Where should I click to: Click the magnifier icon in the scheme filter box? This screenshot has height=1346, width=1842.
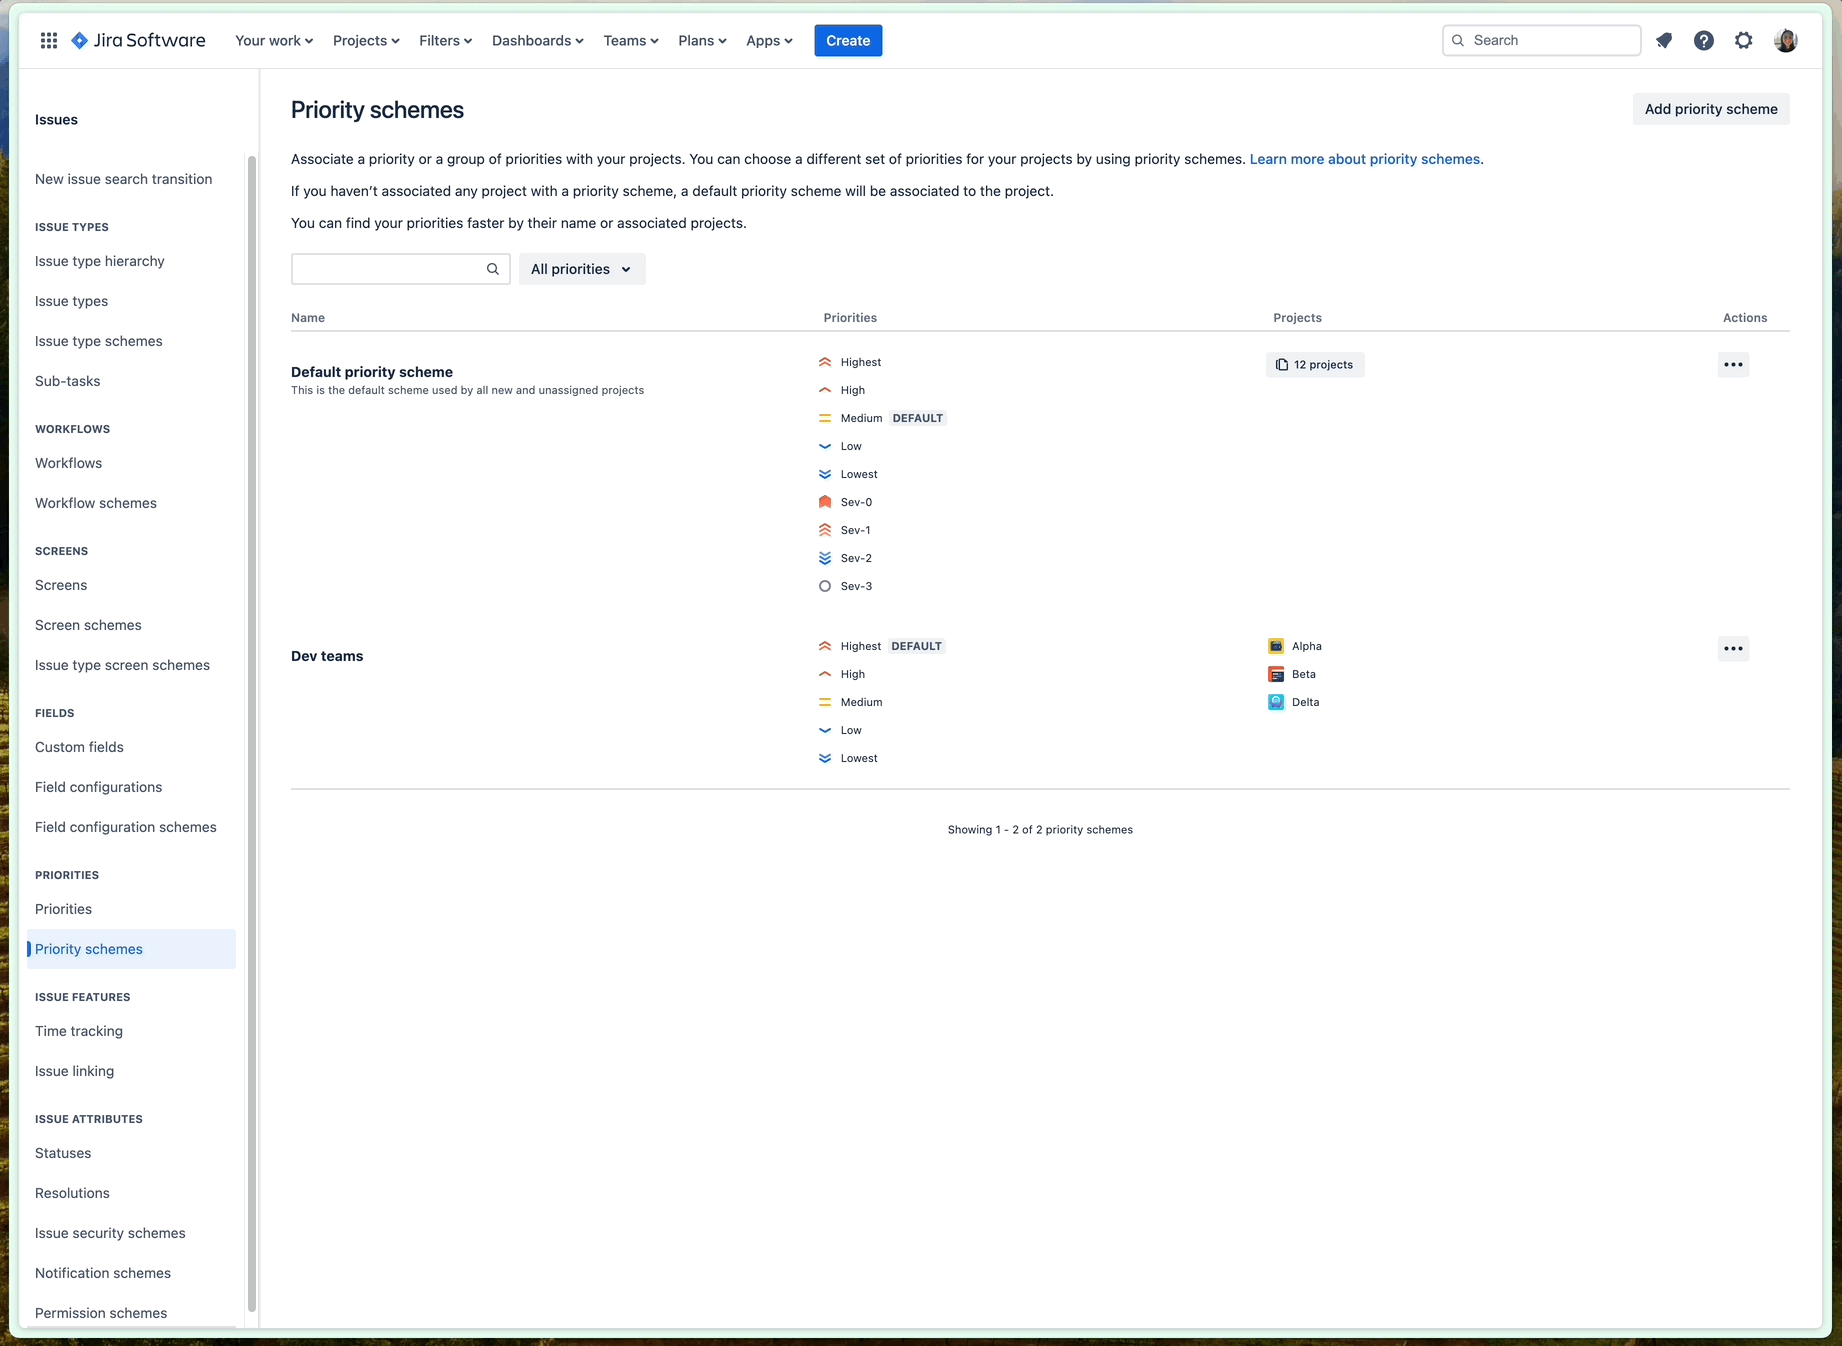pyautogui.click(x=493, y=269)
